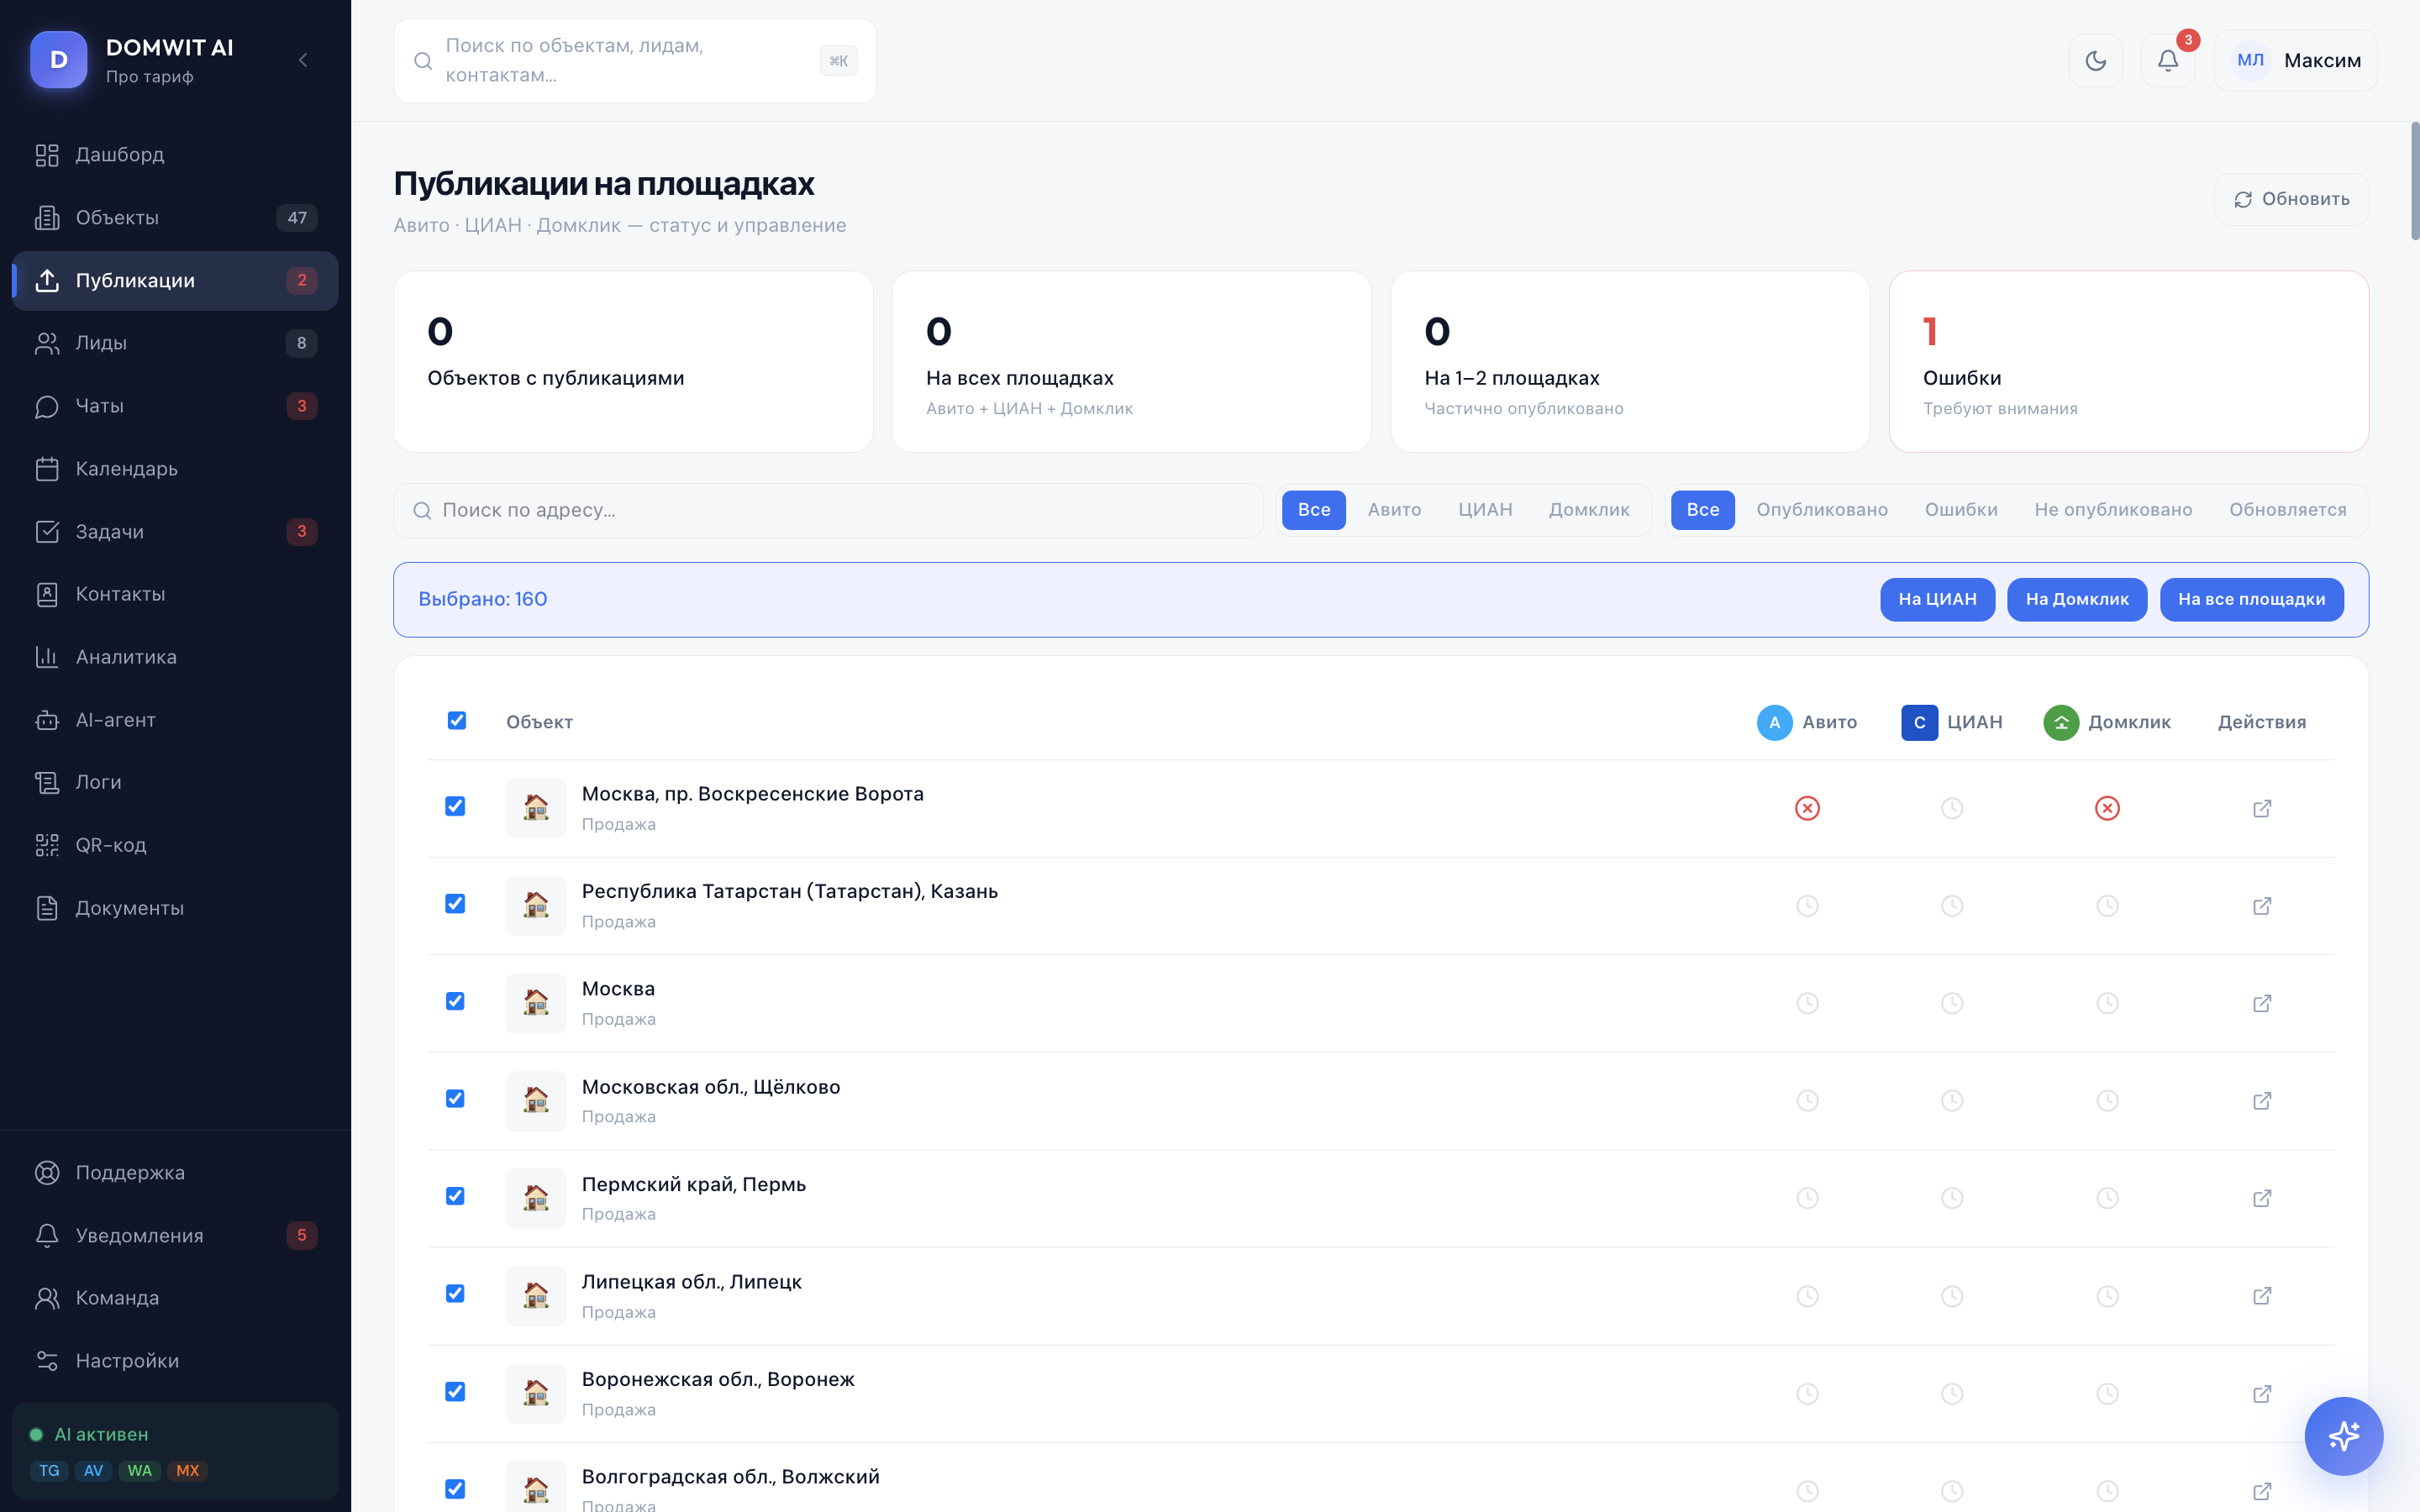Open external link for Москва listing
Screen dimensions: 2420x1512
[x=2263, y=1003]
